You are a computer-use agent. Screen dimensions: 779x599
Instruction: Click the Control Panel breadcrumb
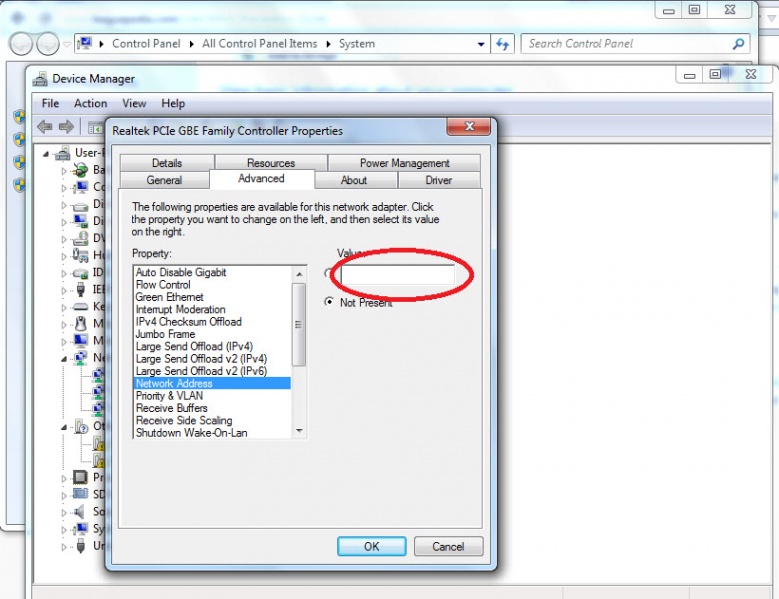[146, 44]
